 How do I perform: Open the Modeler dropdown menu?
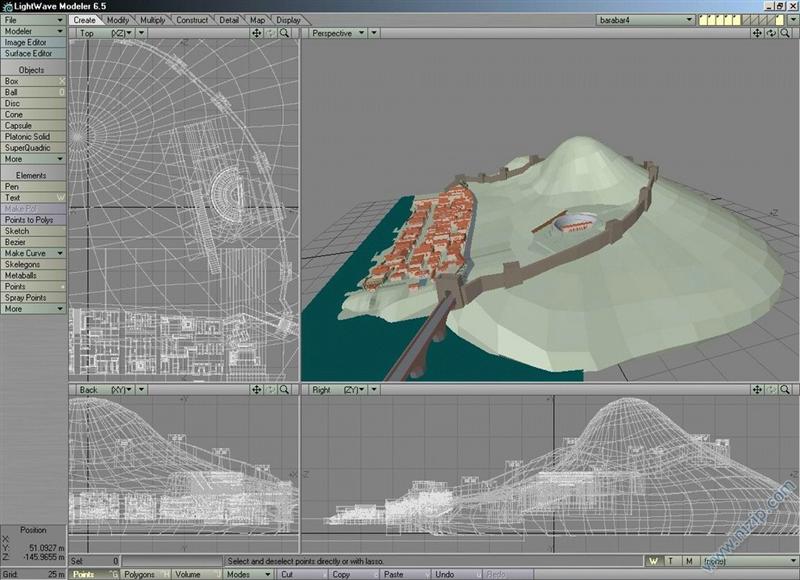[33, 31]
